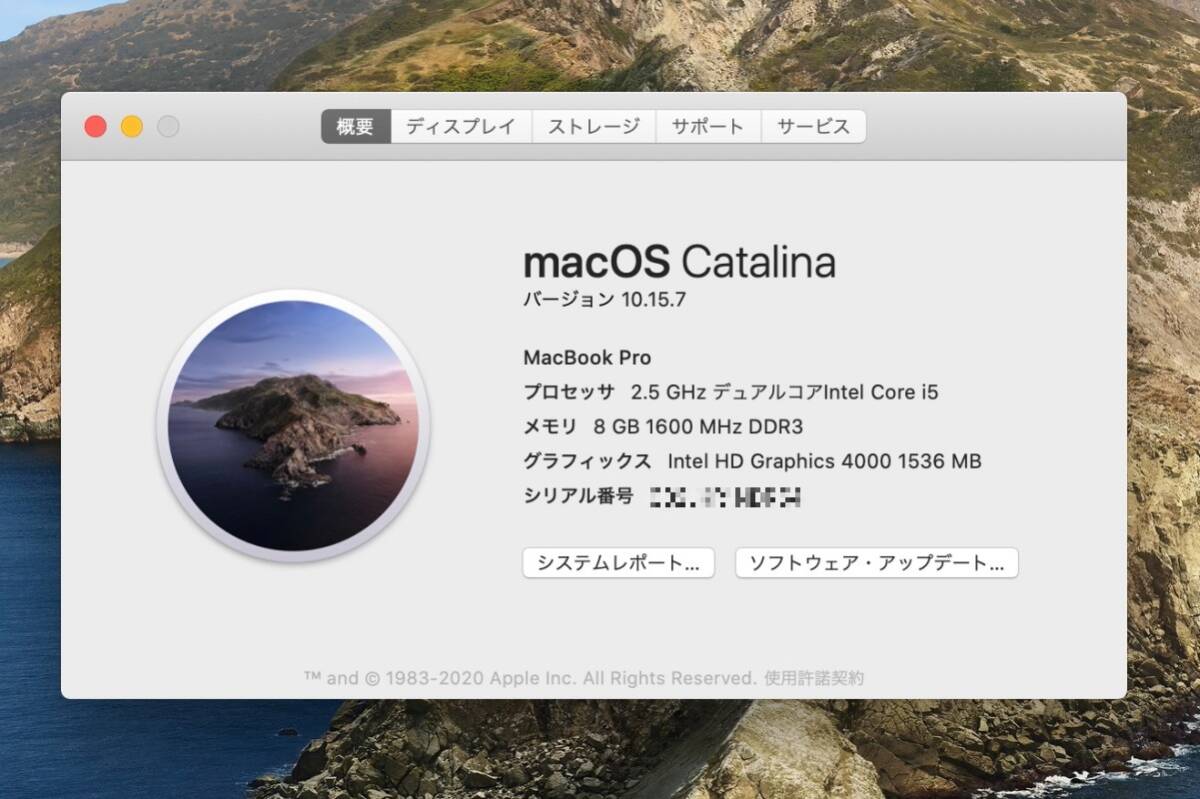Click the macOS Catalina title

point(679,262)
